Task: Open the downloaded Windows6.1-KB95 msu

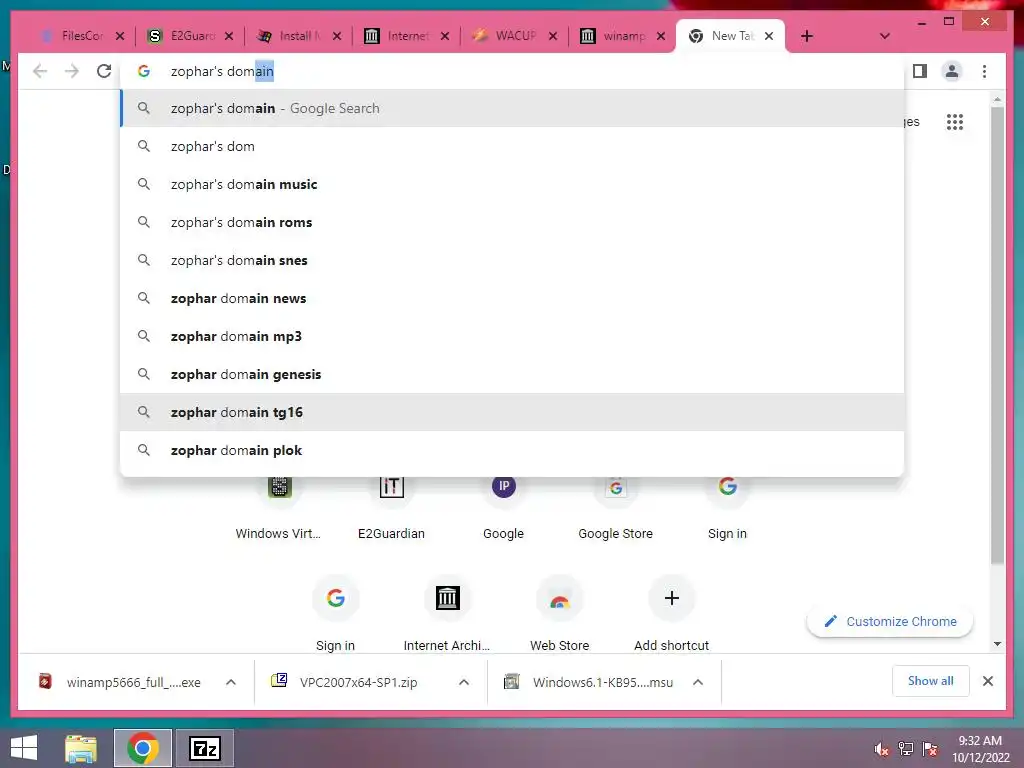Action: pos(590,682)
